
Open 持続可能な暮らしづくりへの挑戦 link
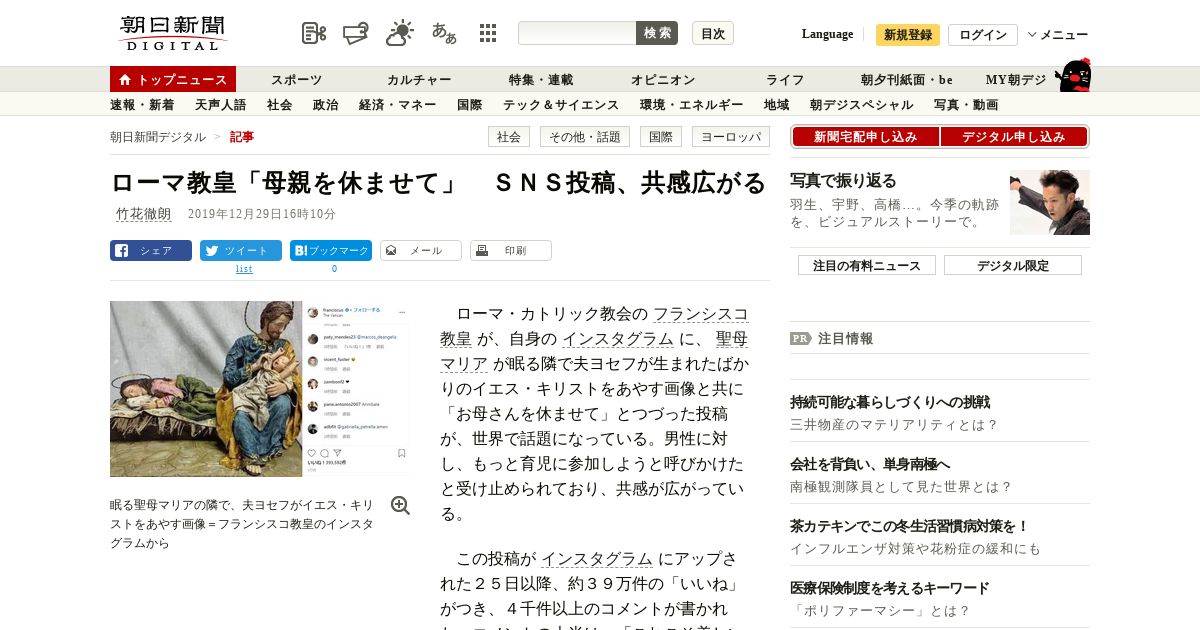click(890, 402)
